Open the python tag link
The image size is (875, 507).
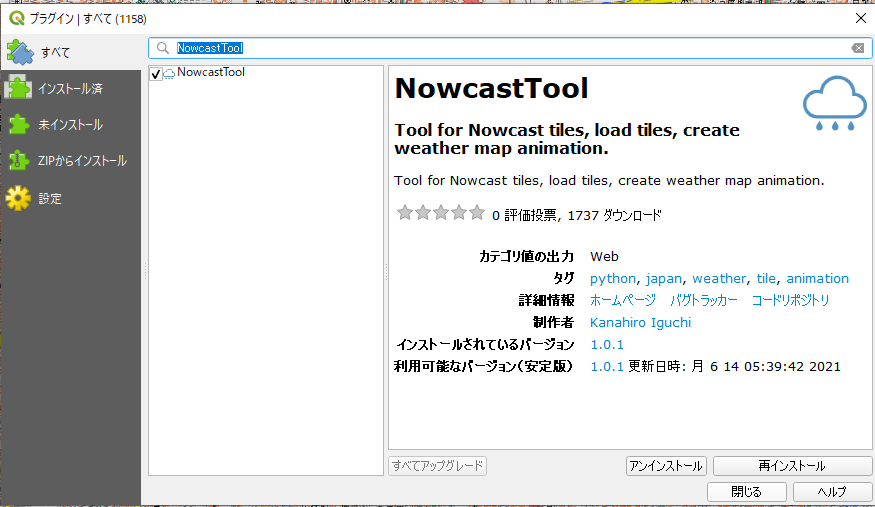tap(613, 278)
